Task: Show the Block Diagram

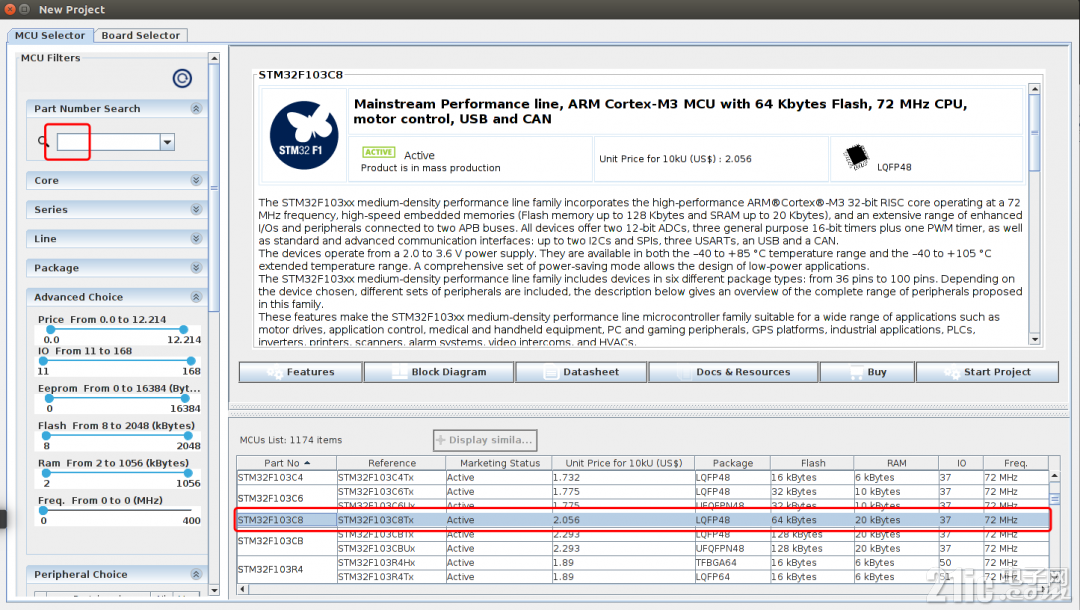Action: pos(439,372)
